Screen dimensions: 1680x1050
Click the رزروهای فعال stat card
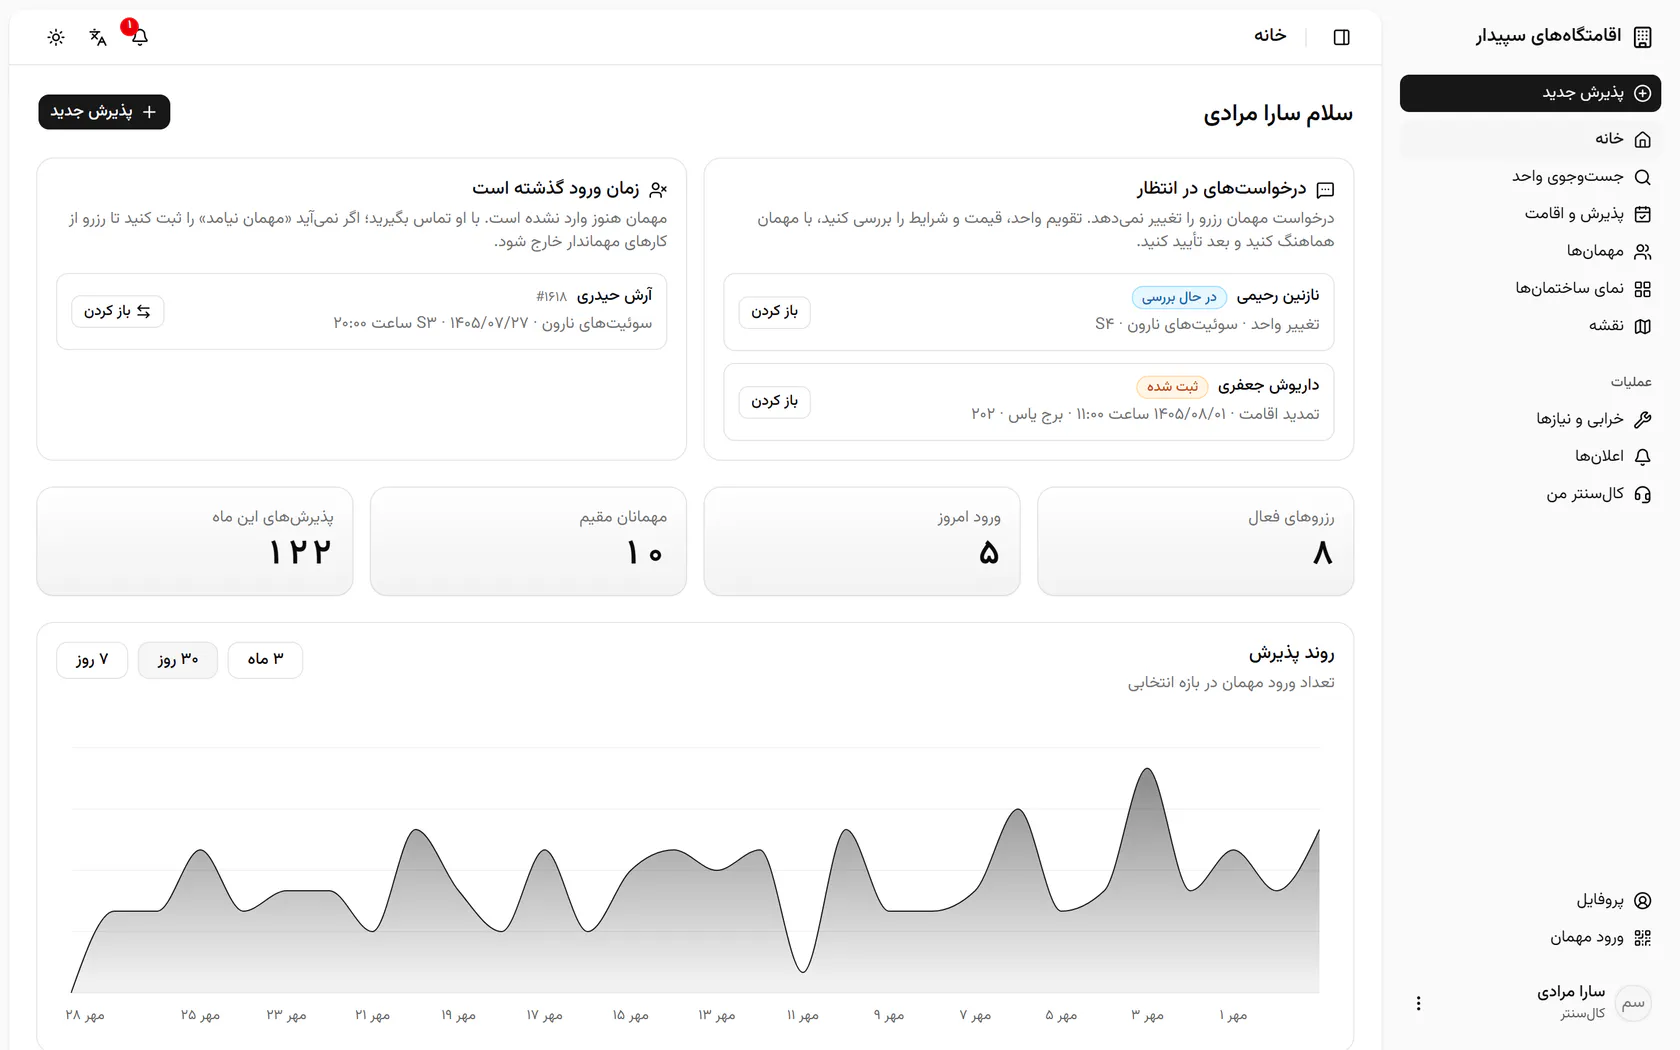point(1195,541)
